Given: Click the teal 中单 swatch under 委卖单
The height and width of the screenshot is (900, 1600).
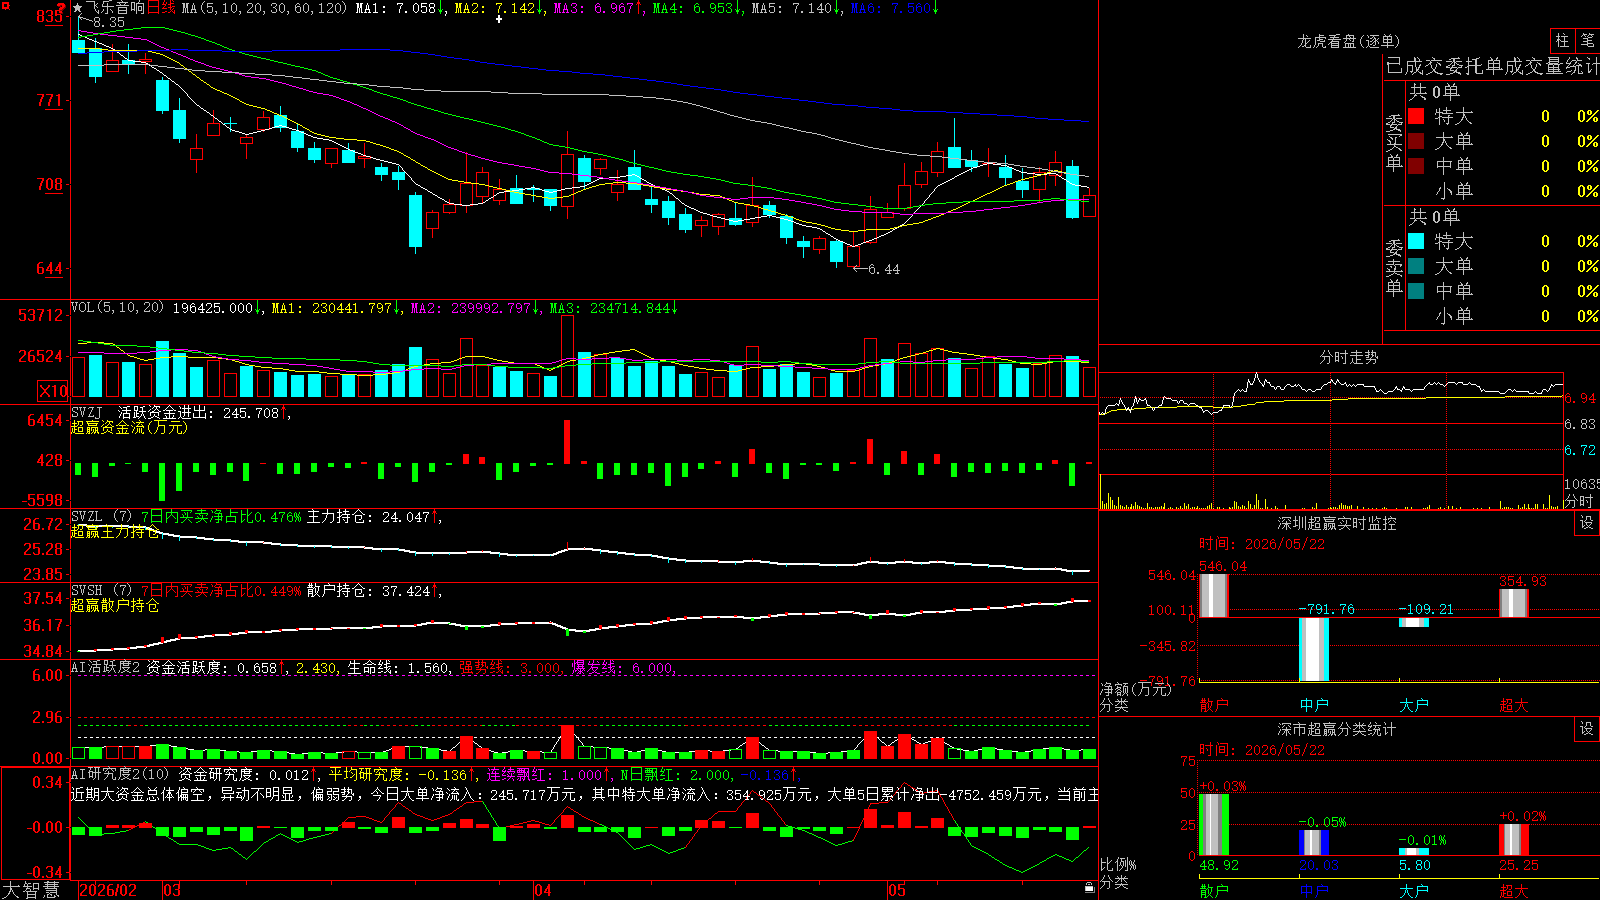Looking at the screenshot, I should 1416,291.
